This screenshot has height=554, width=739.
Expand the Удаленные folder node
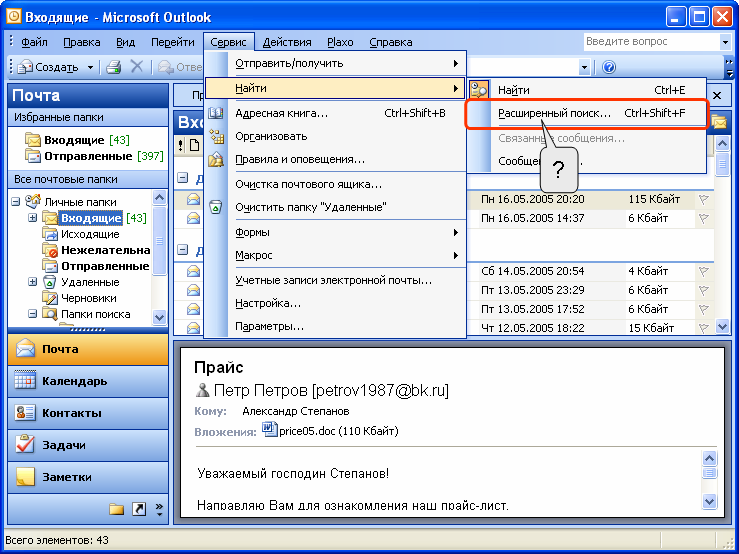[x=33, y=282]
